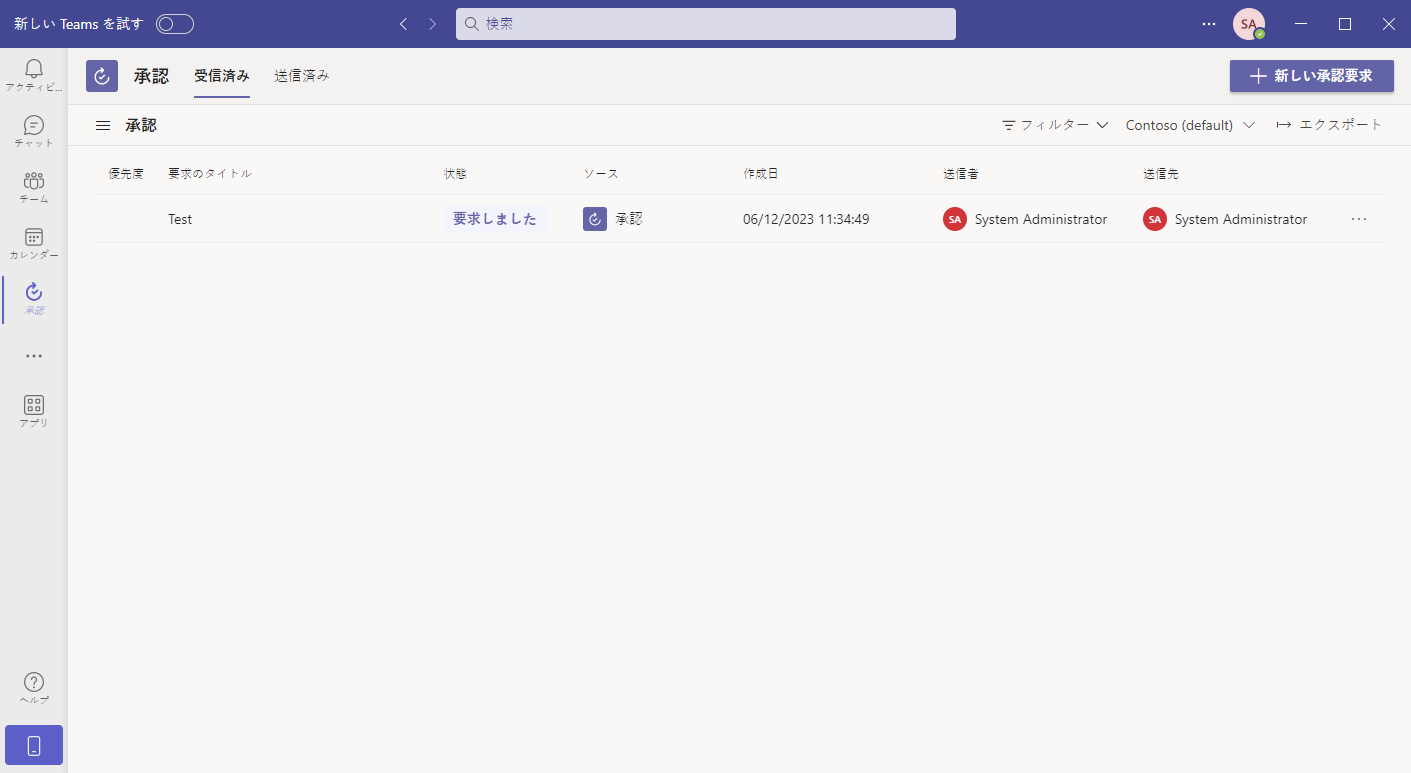Close the Teams window

coord(1389,24)
